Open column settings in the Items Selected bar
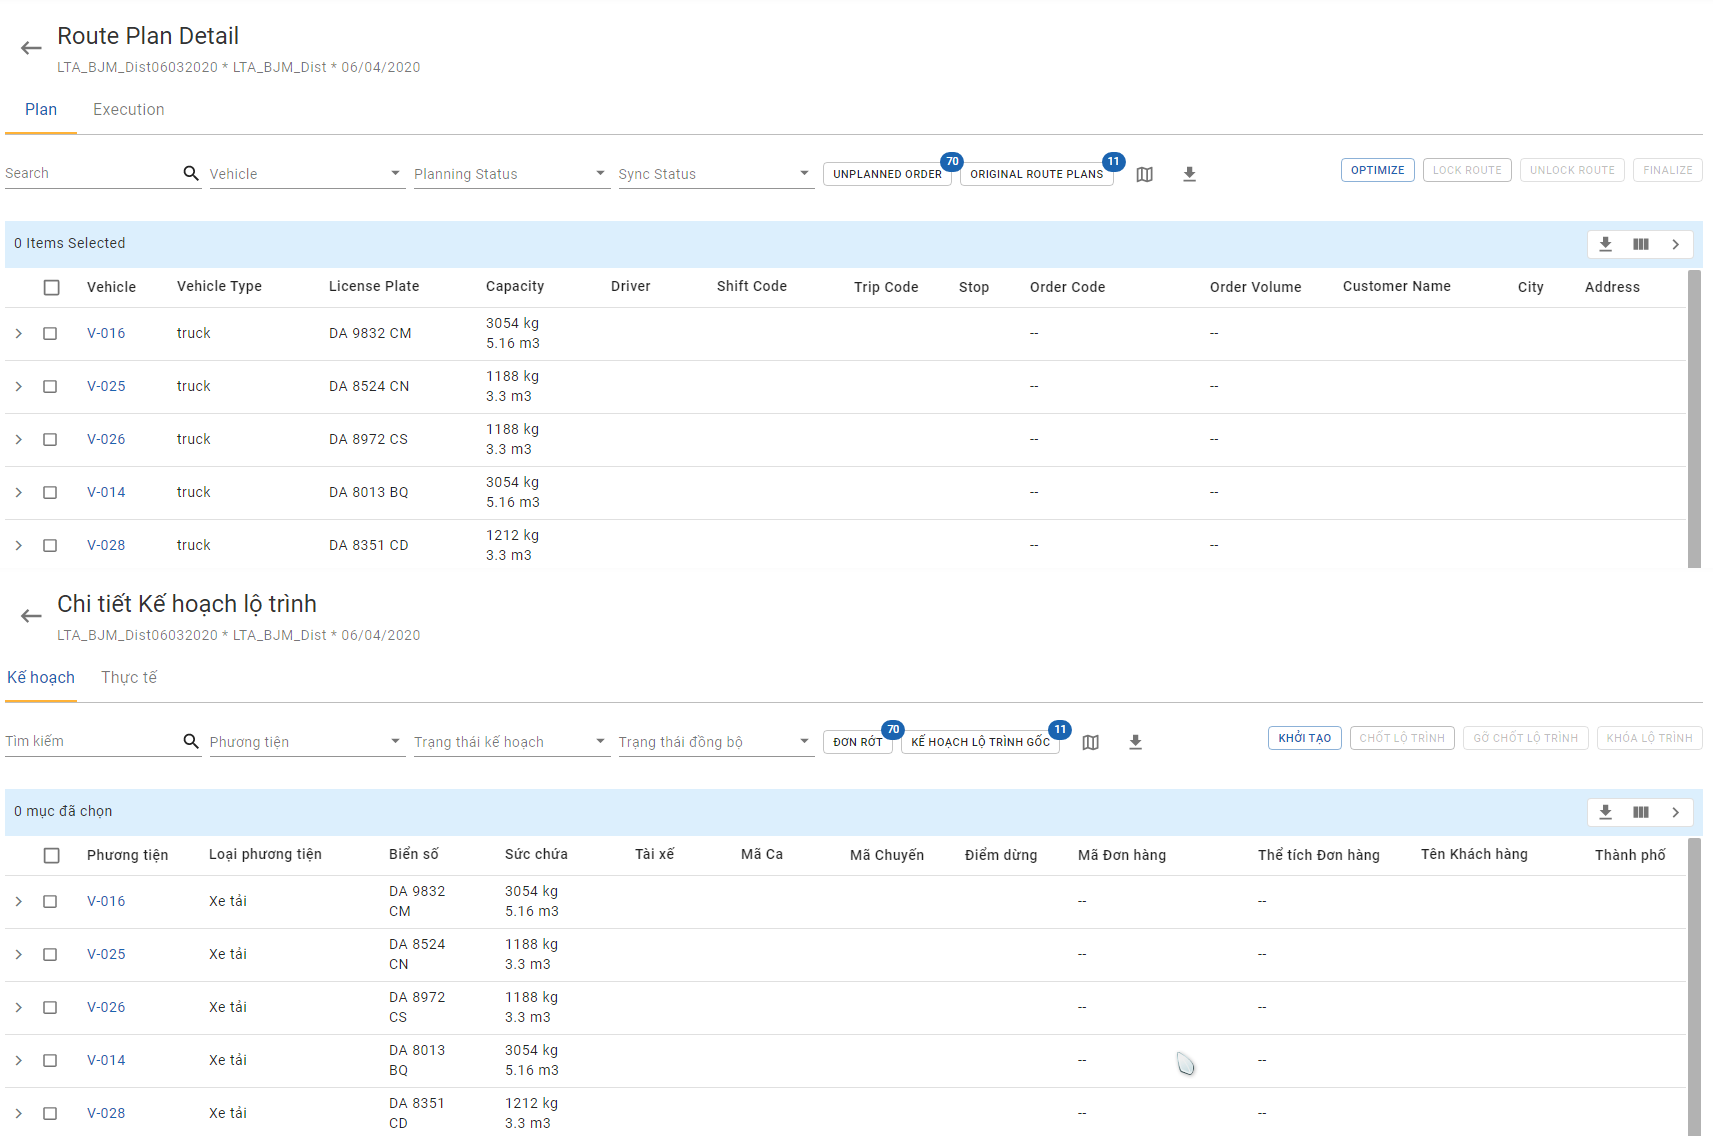 1641,244
